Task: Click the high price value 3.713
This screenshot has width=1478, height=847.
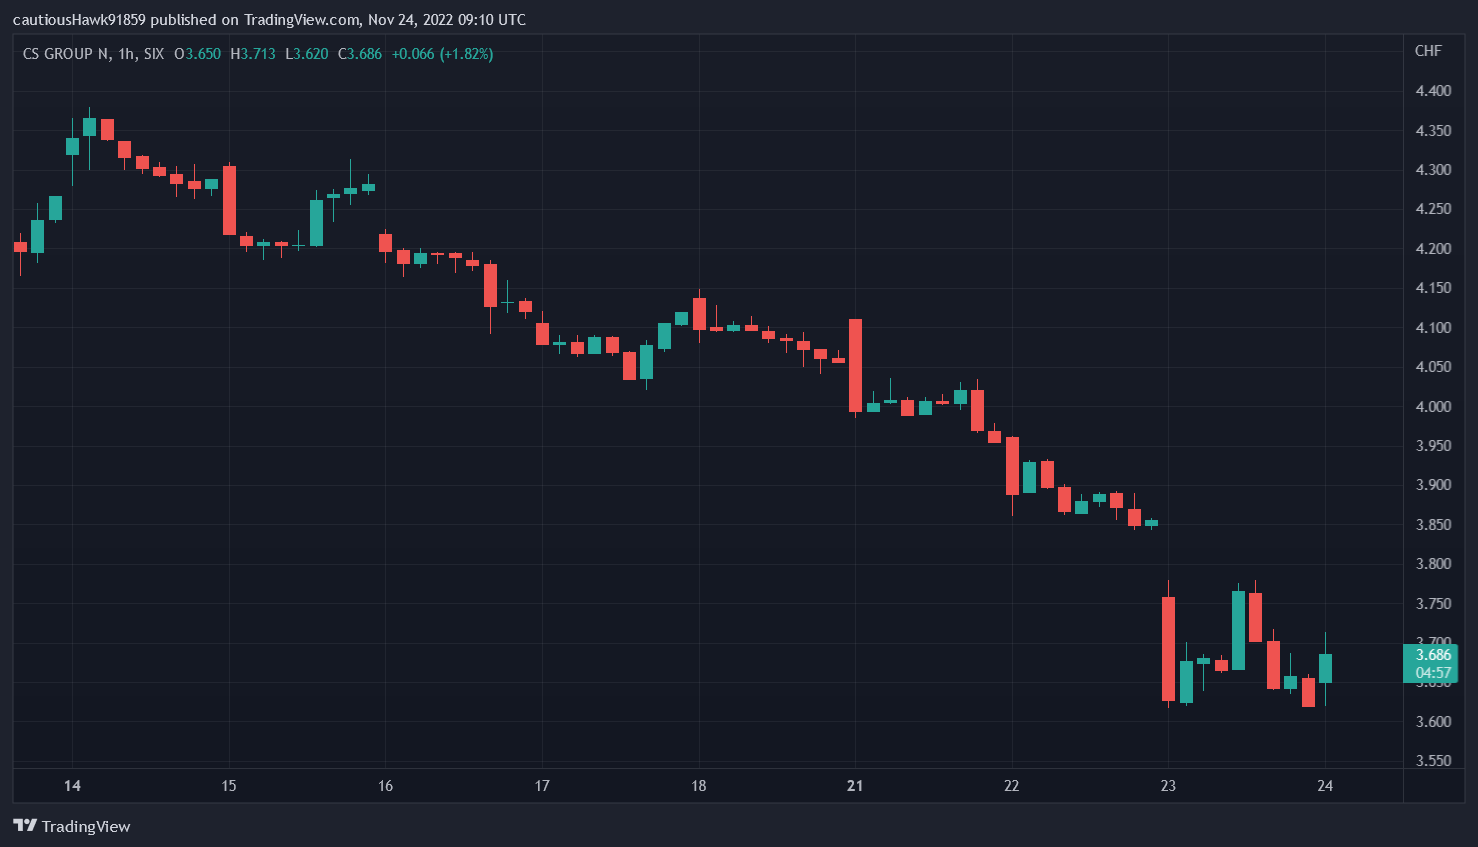Action: (x=258, y=54)
